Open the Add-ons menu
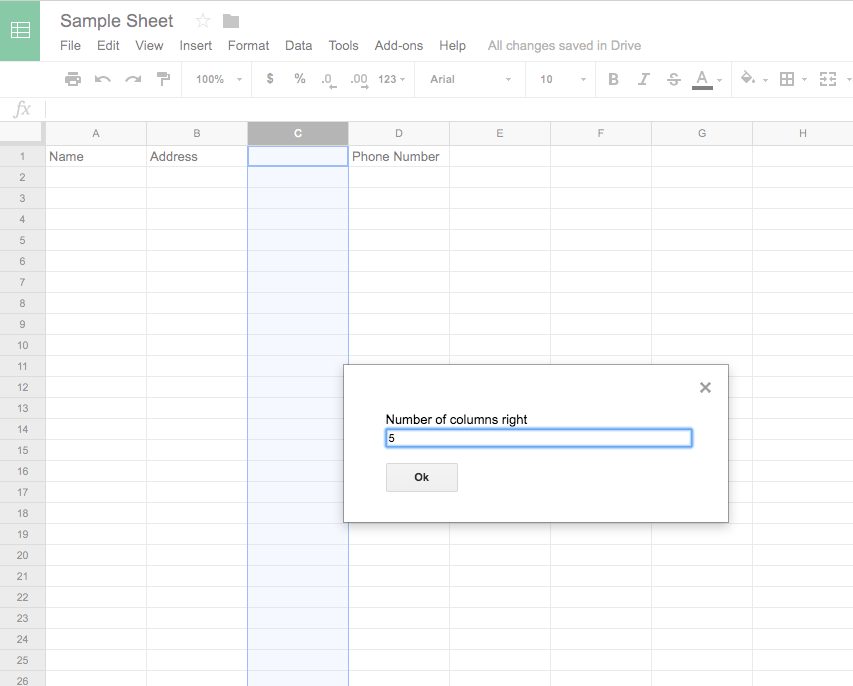This screenshot has width=853, height=686. 398,45
